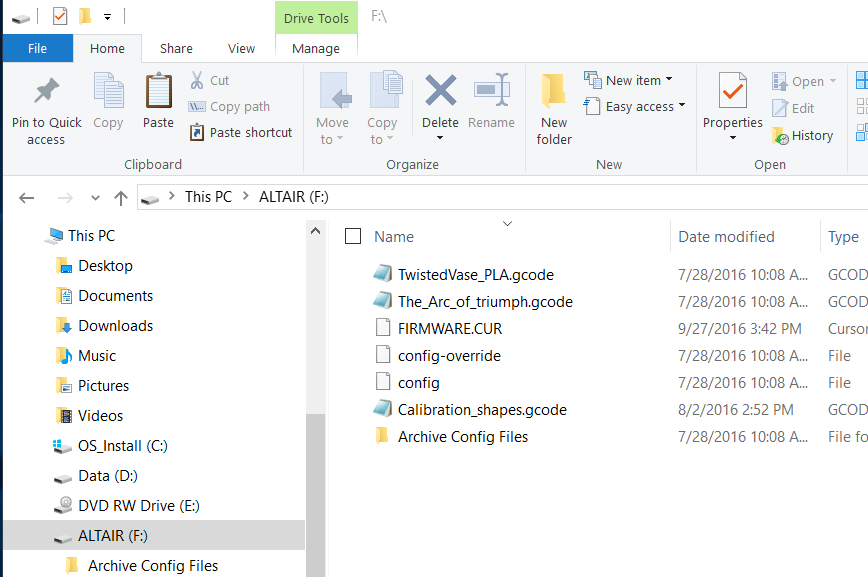
Task: Select The_Arc_of_triumph.gcode file
Action: coord(485,301)
